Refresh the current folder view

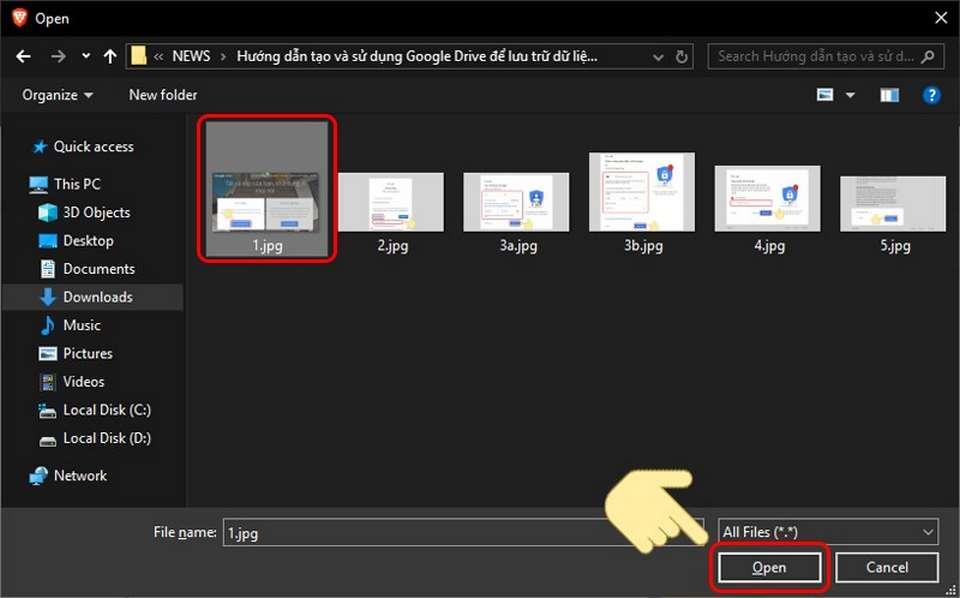point(682,57)
